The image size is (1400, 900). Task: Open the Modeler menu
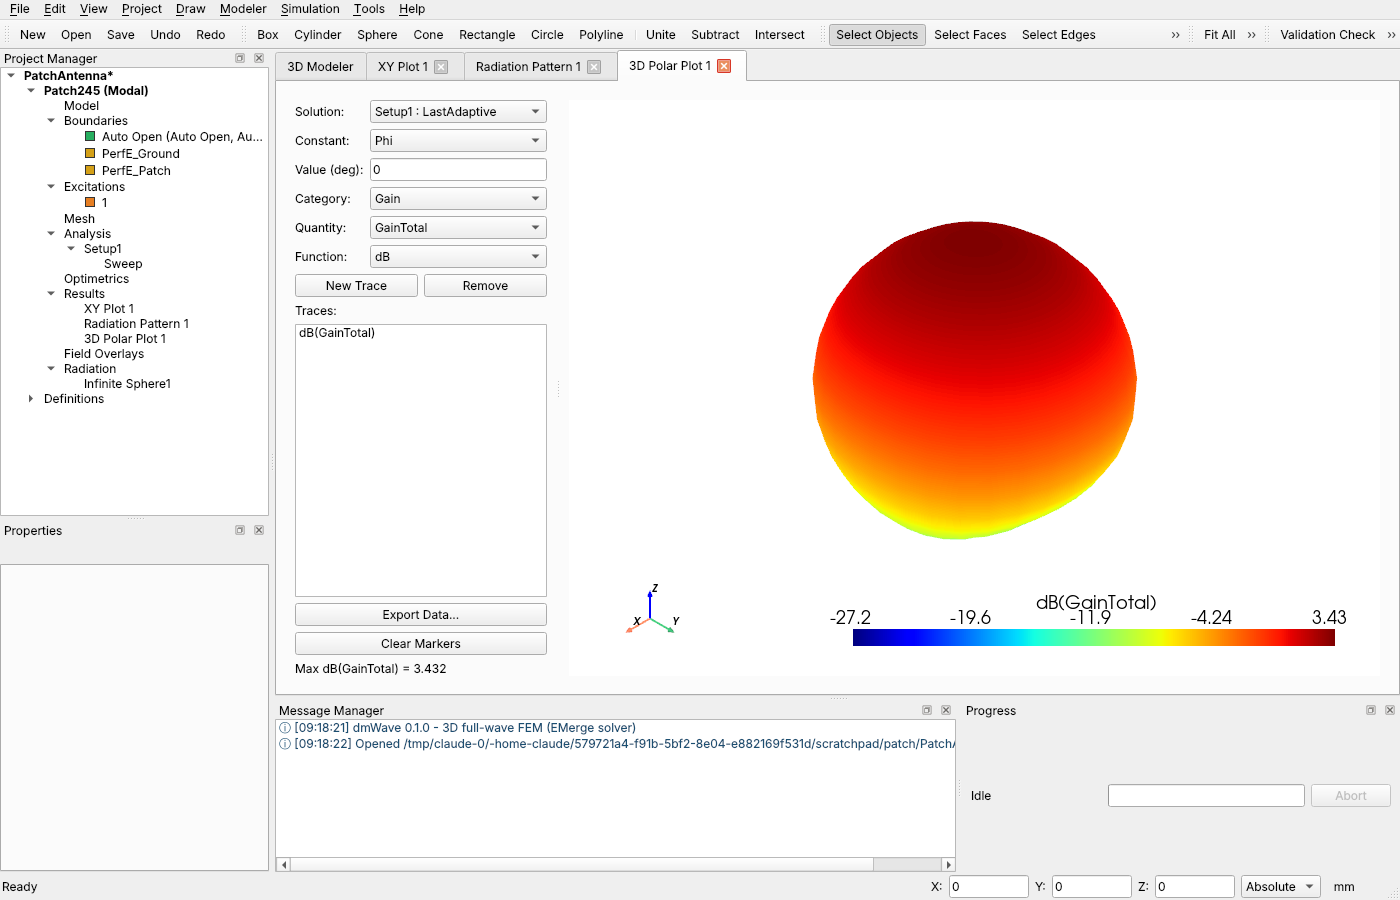243,9
